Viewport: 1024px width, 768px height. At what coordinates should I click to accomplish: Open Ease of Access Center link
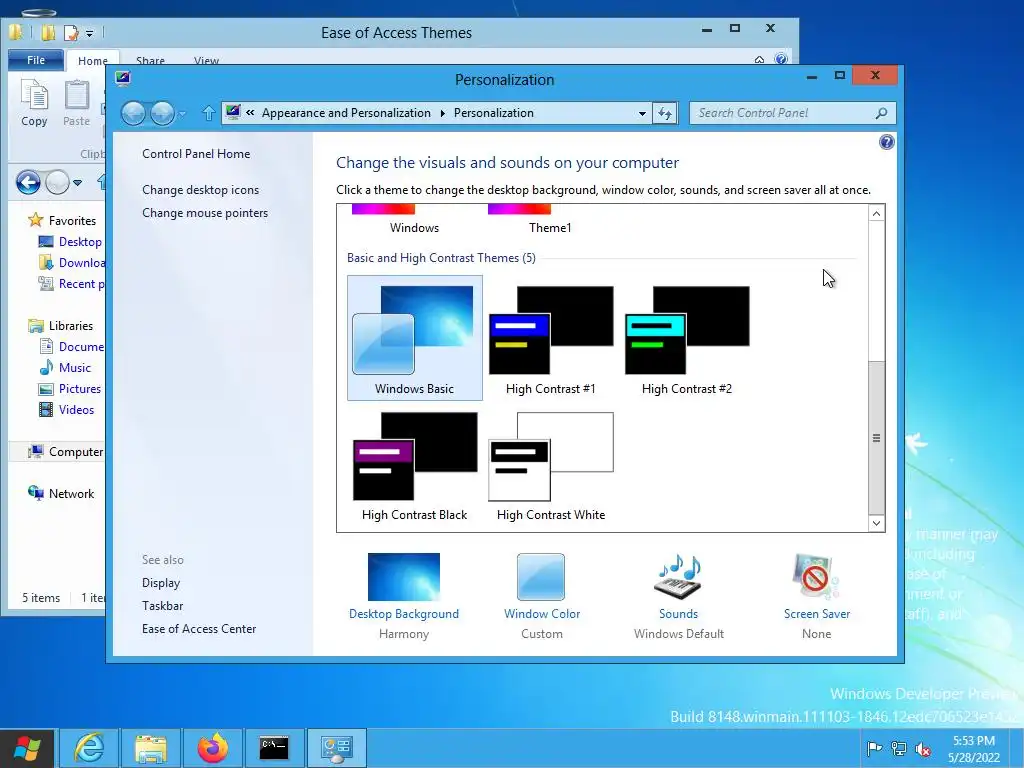(199, 628)
